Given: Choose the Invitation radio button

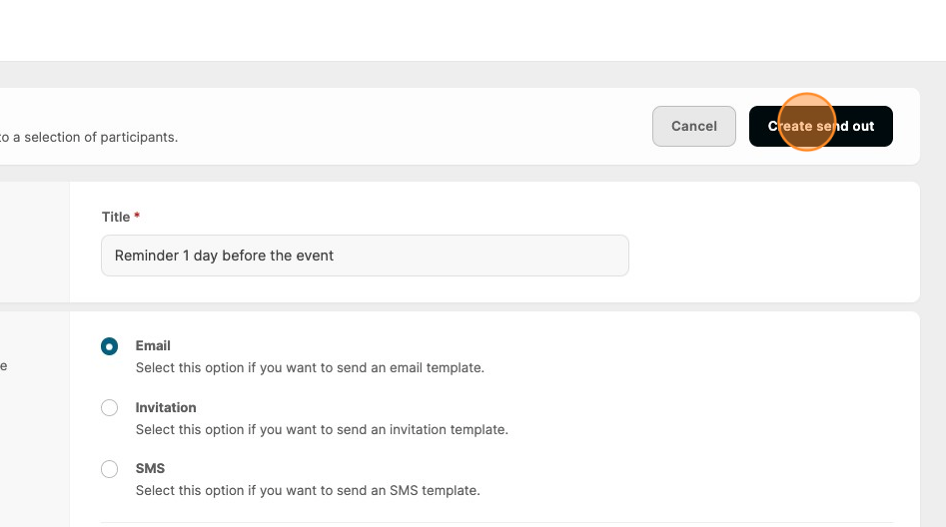Looking at the screenshot, I should click(110, 408).
